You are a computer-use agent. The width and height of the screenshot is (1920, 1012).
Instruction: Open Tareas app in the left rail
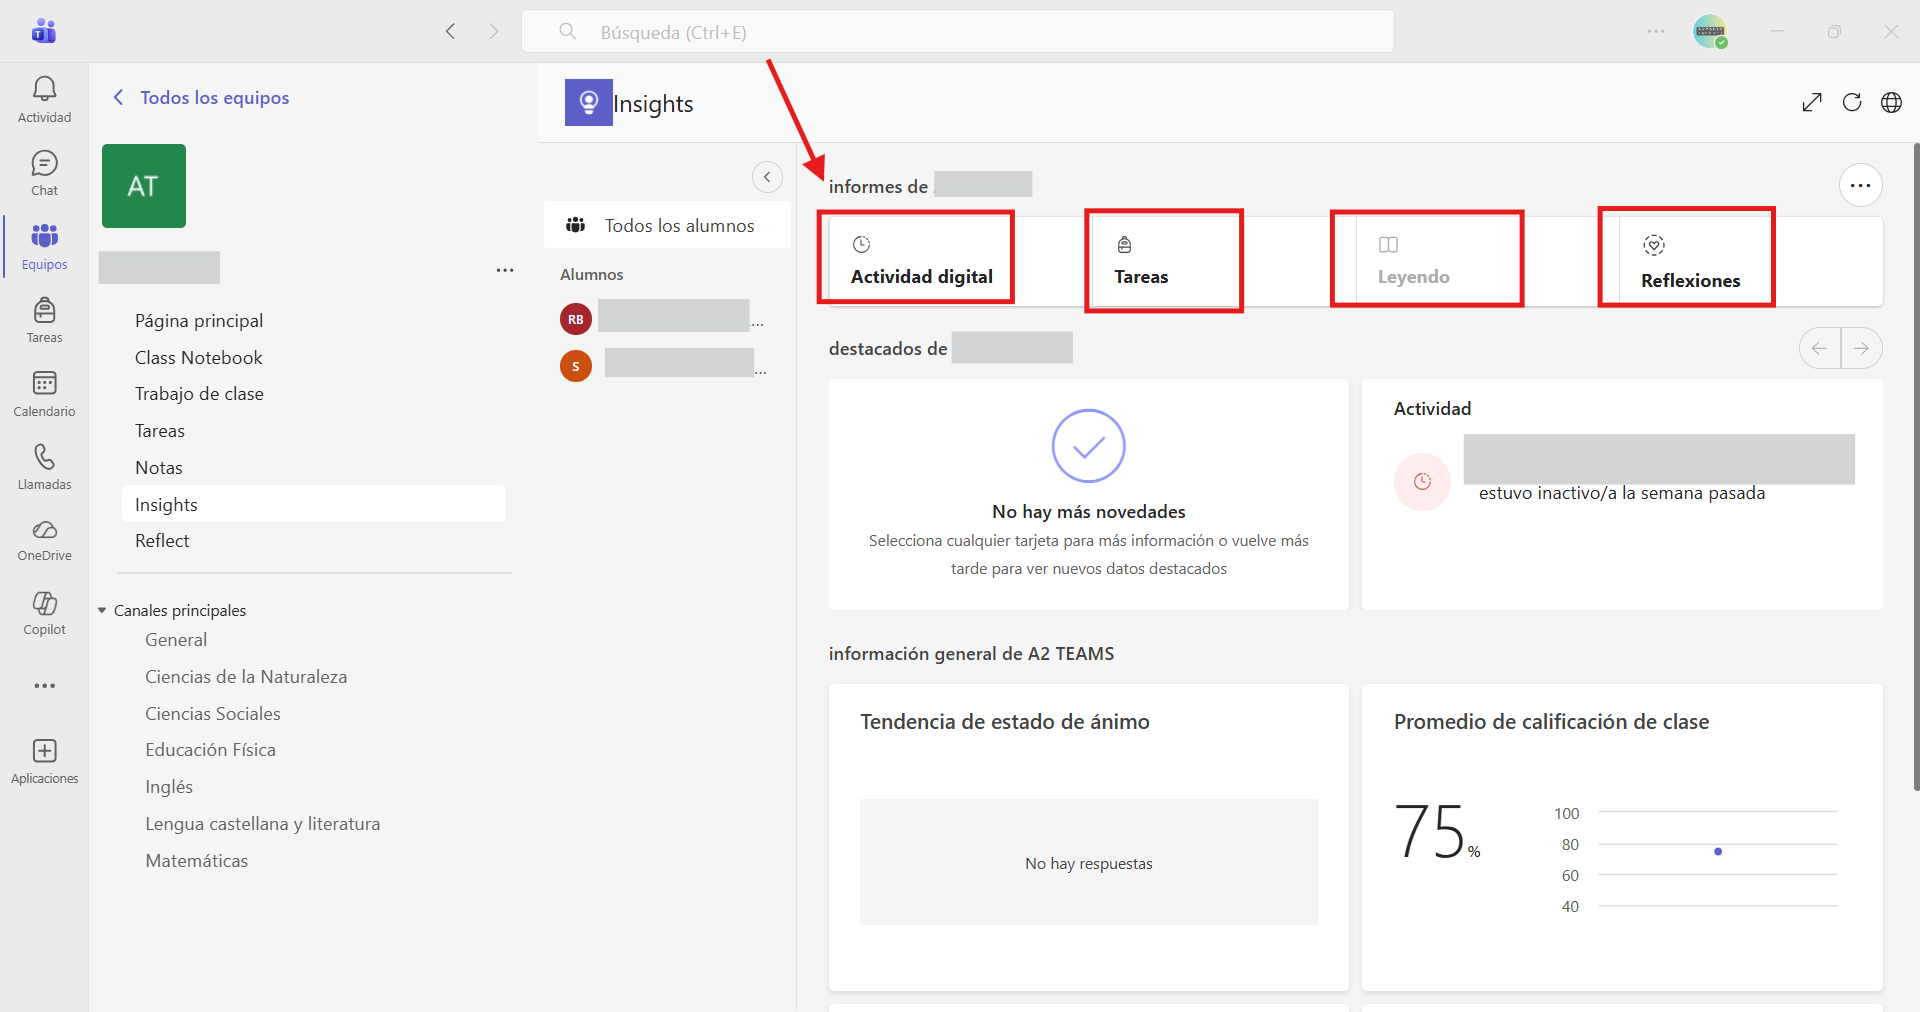tap(44, 320)
